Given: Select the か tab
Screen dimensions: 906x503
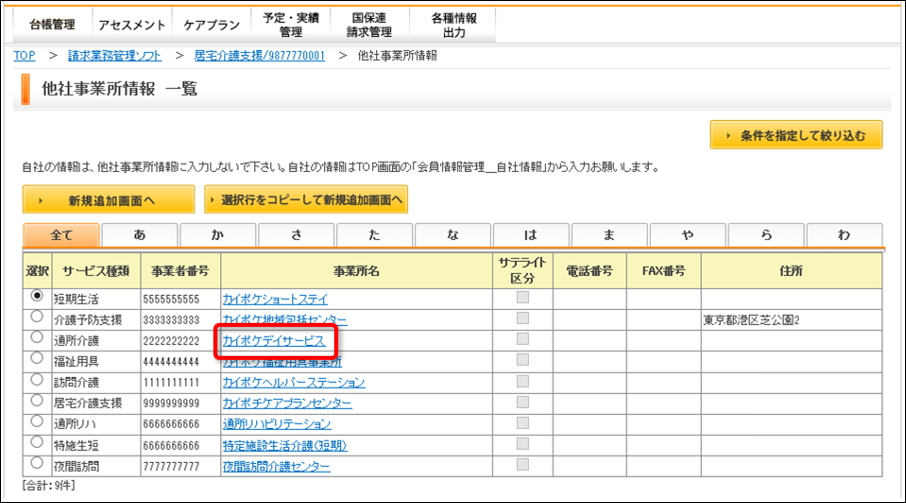Looking at the screenshot, I should pyautogui.click(x=218, y=235).
